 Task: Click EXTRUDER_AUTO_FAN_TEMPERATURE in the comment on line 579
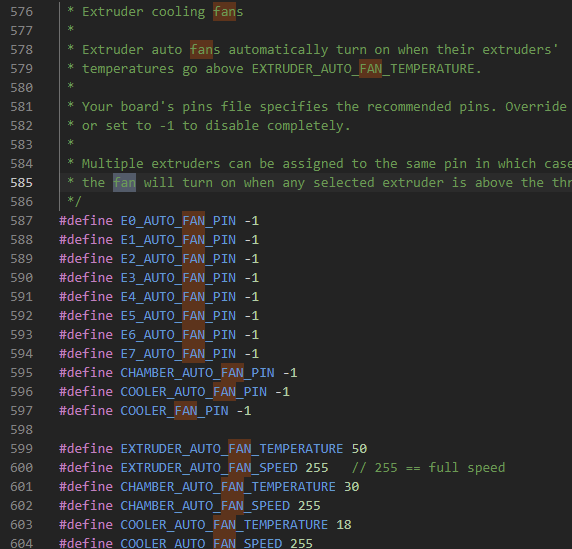tap(363, 69)
